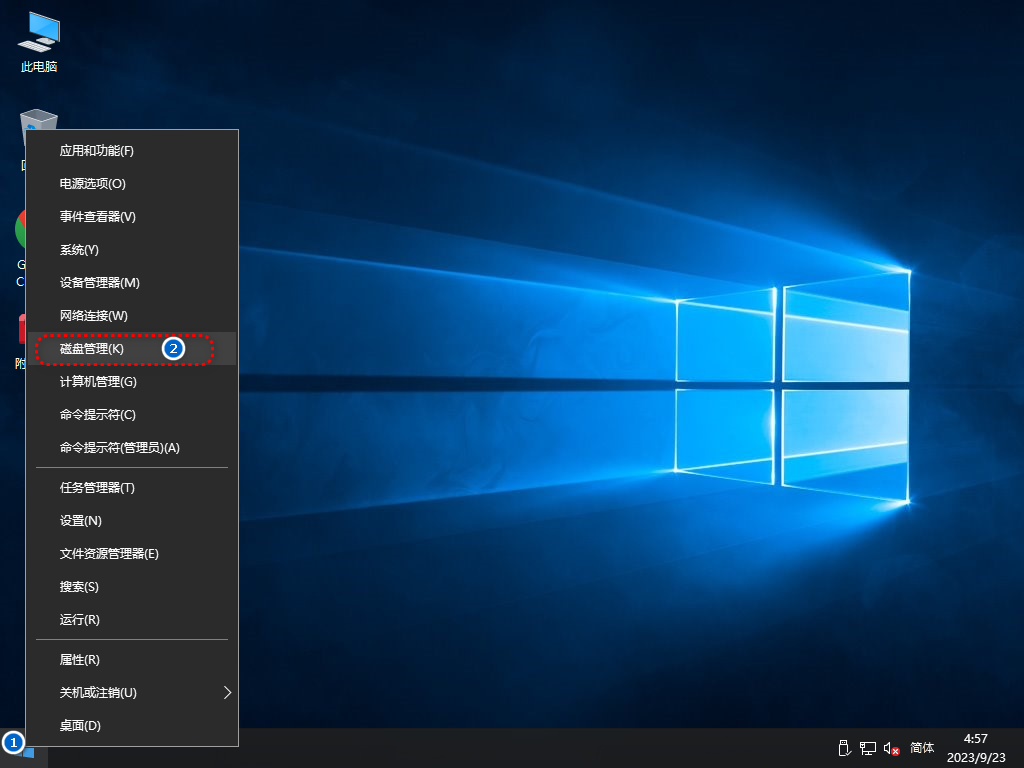Choose 运行(R) in the menu

tap(79, 620)
